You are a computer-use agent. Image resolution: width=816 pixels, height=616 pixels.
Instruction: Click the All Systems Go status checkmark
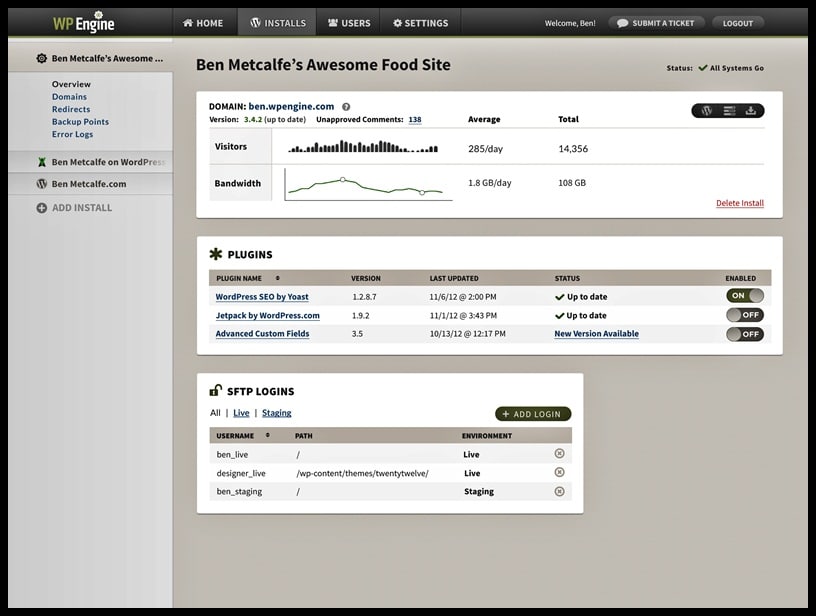[703, 68]
